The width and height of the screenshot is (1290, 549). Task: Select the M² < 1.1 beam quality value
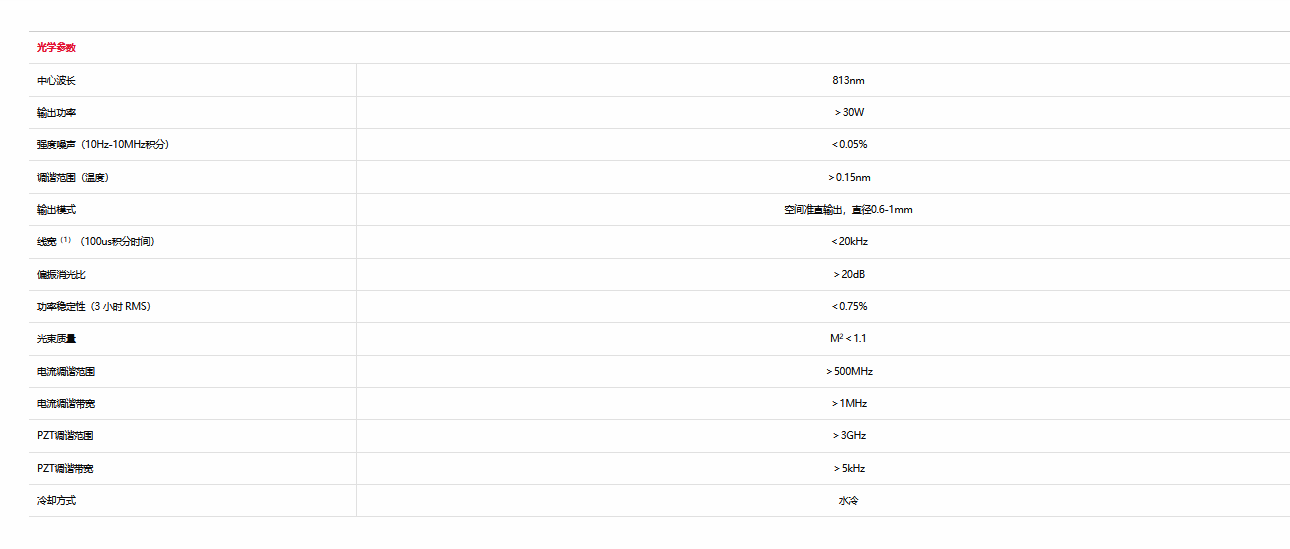click(x=848, y=339)
